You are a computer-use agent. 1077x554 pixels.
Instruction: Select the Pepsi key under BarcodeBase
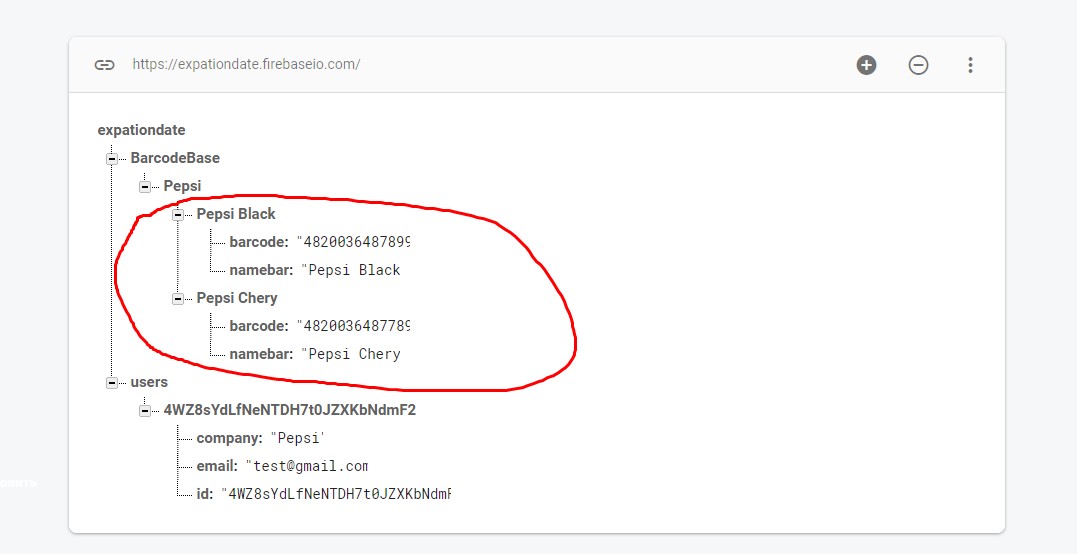click(182, 186)
